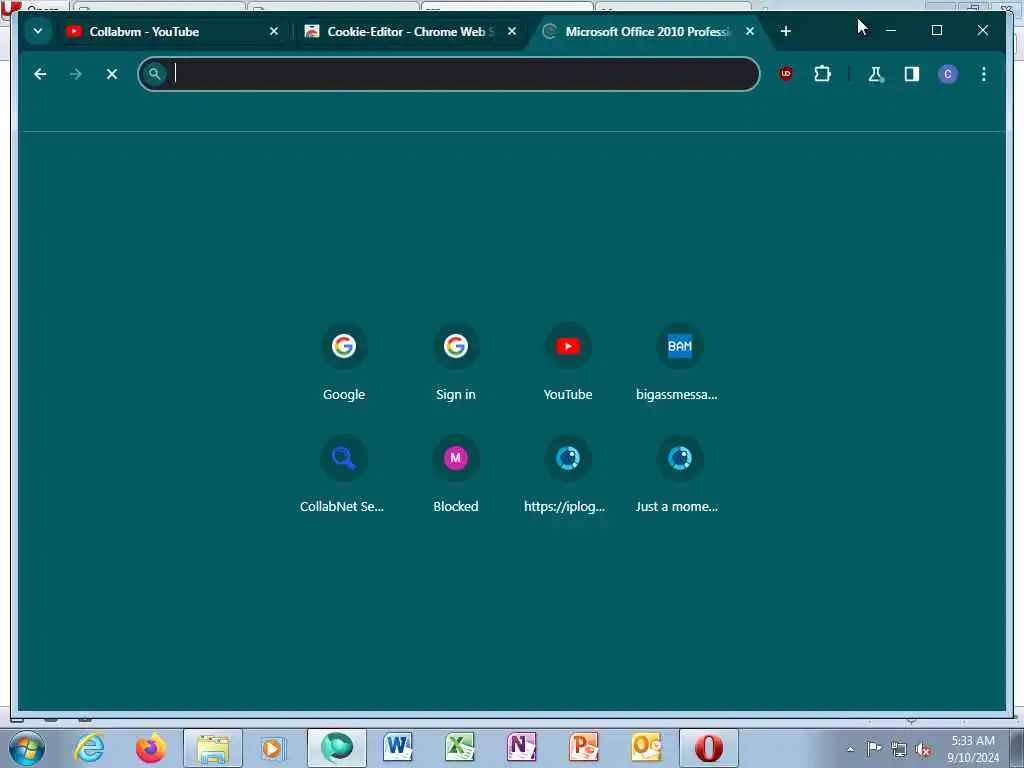Select the Microsoft Office 2010 Professional tab
This screenshot has height=768, width=1024.
click(x=650, y=31)
